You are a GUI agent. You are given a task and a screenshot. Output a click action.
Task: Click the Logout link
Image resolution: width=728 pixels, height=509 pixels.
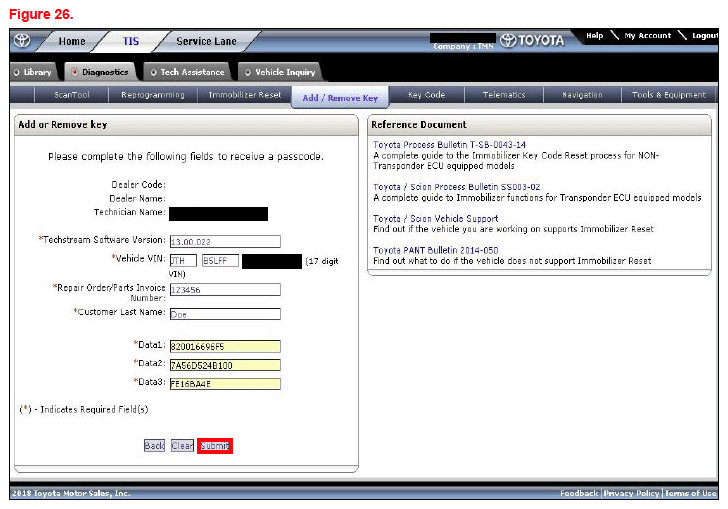(x=705, y=35)
